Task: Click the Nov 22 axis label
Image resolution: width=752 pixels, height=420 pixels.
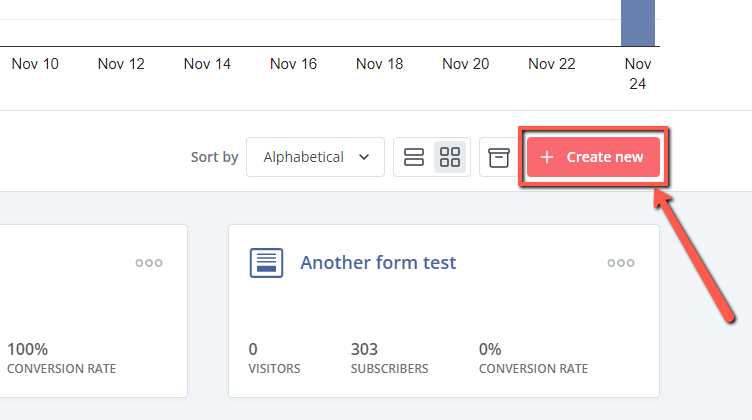Action: tap(552, 64)
